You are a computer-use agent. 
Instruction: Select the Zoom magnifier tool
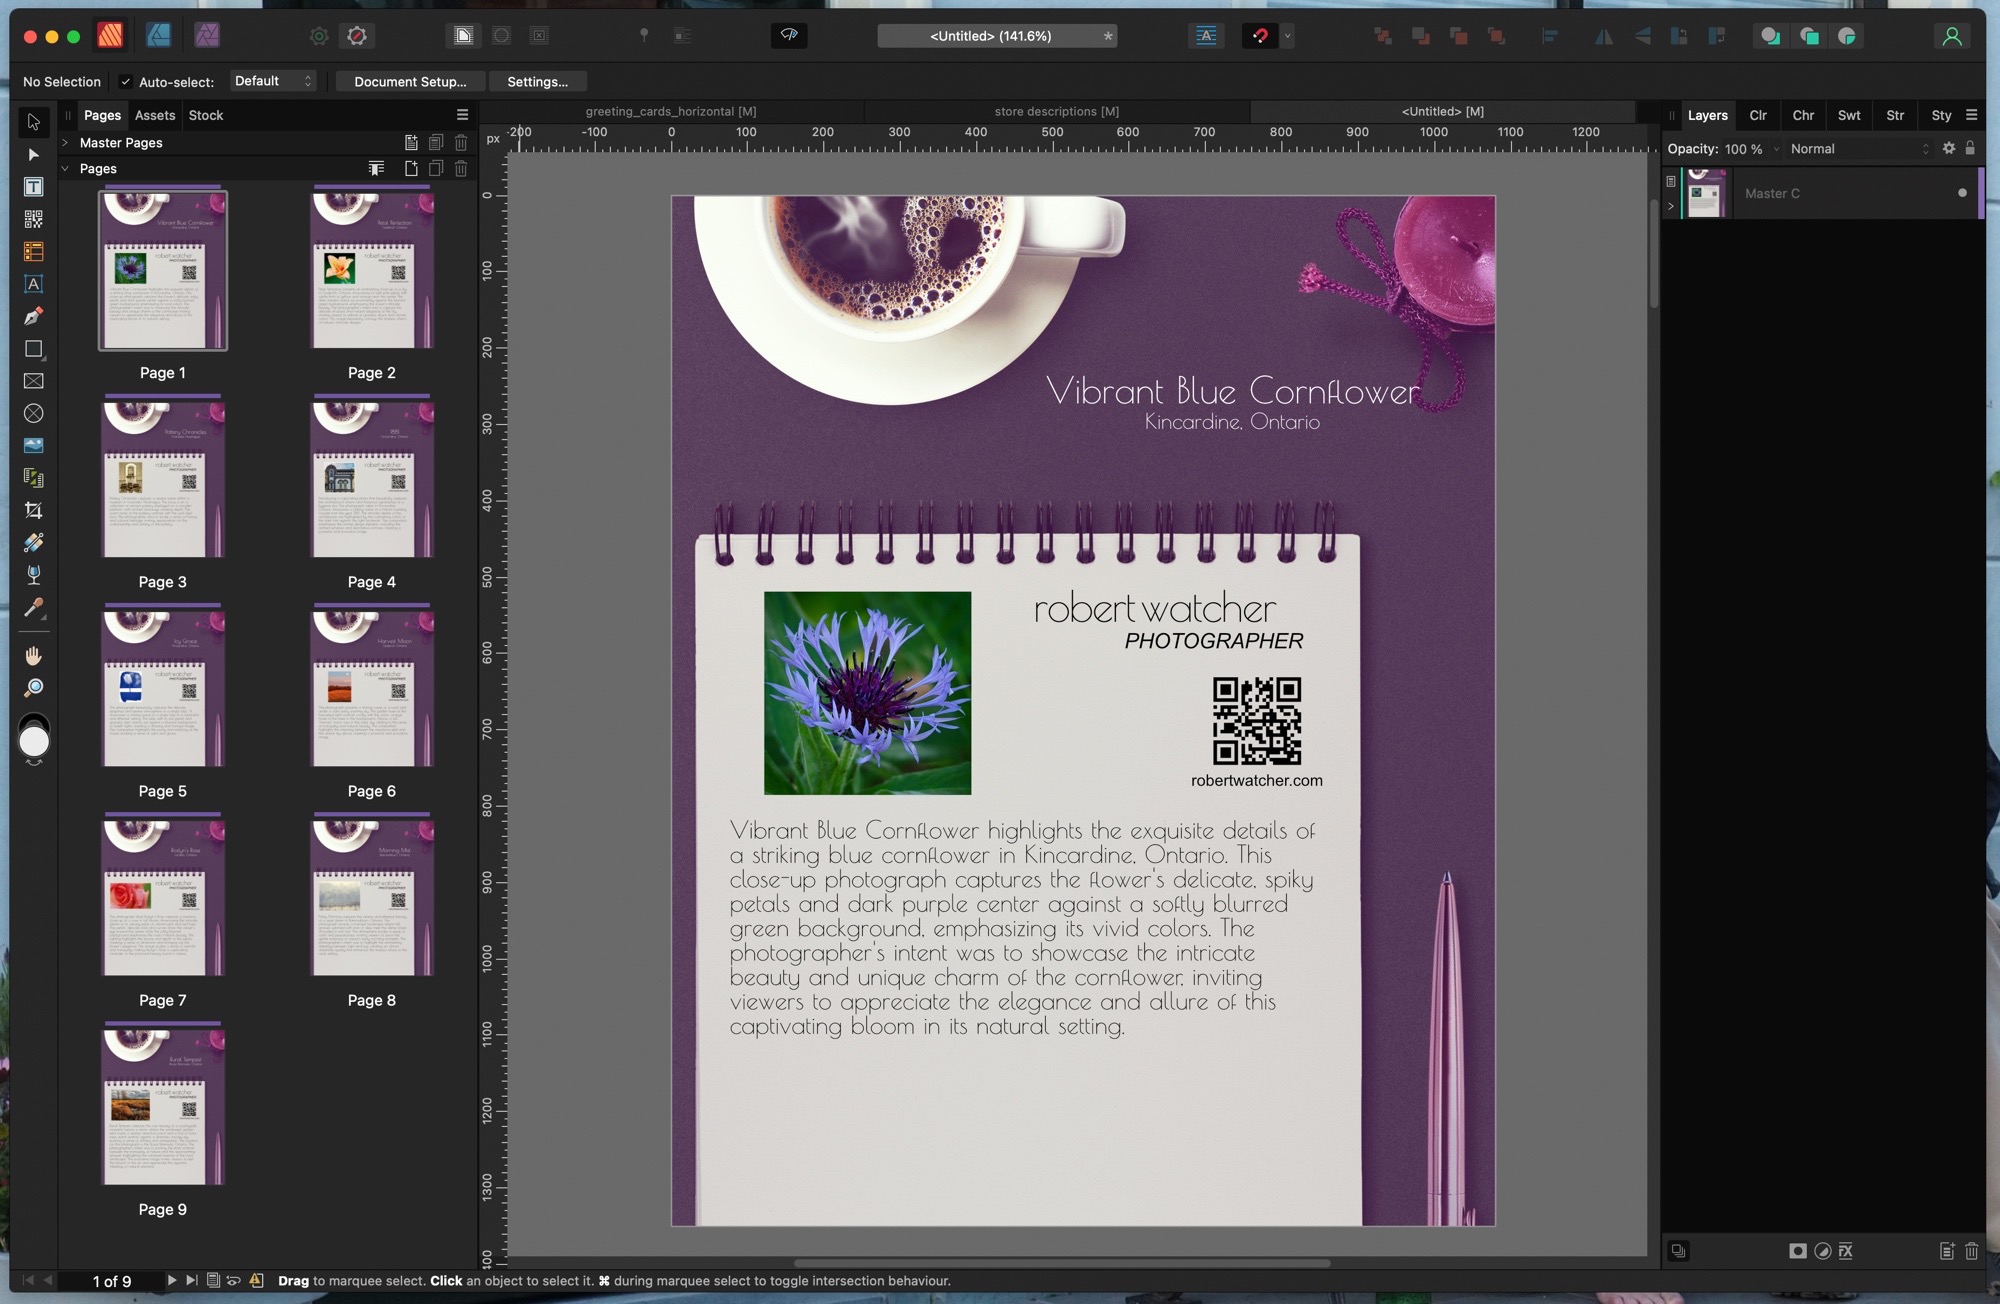coord(33,688)
